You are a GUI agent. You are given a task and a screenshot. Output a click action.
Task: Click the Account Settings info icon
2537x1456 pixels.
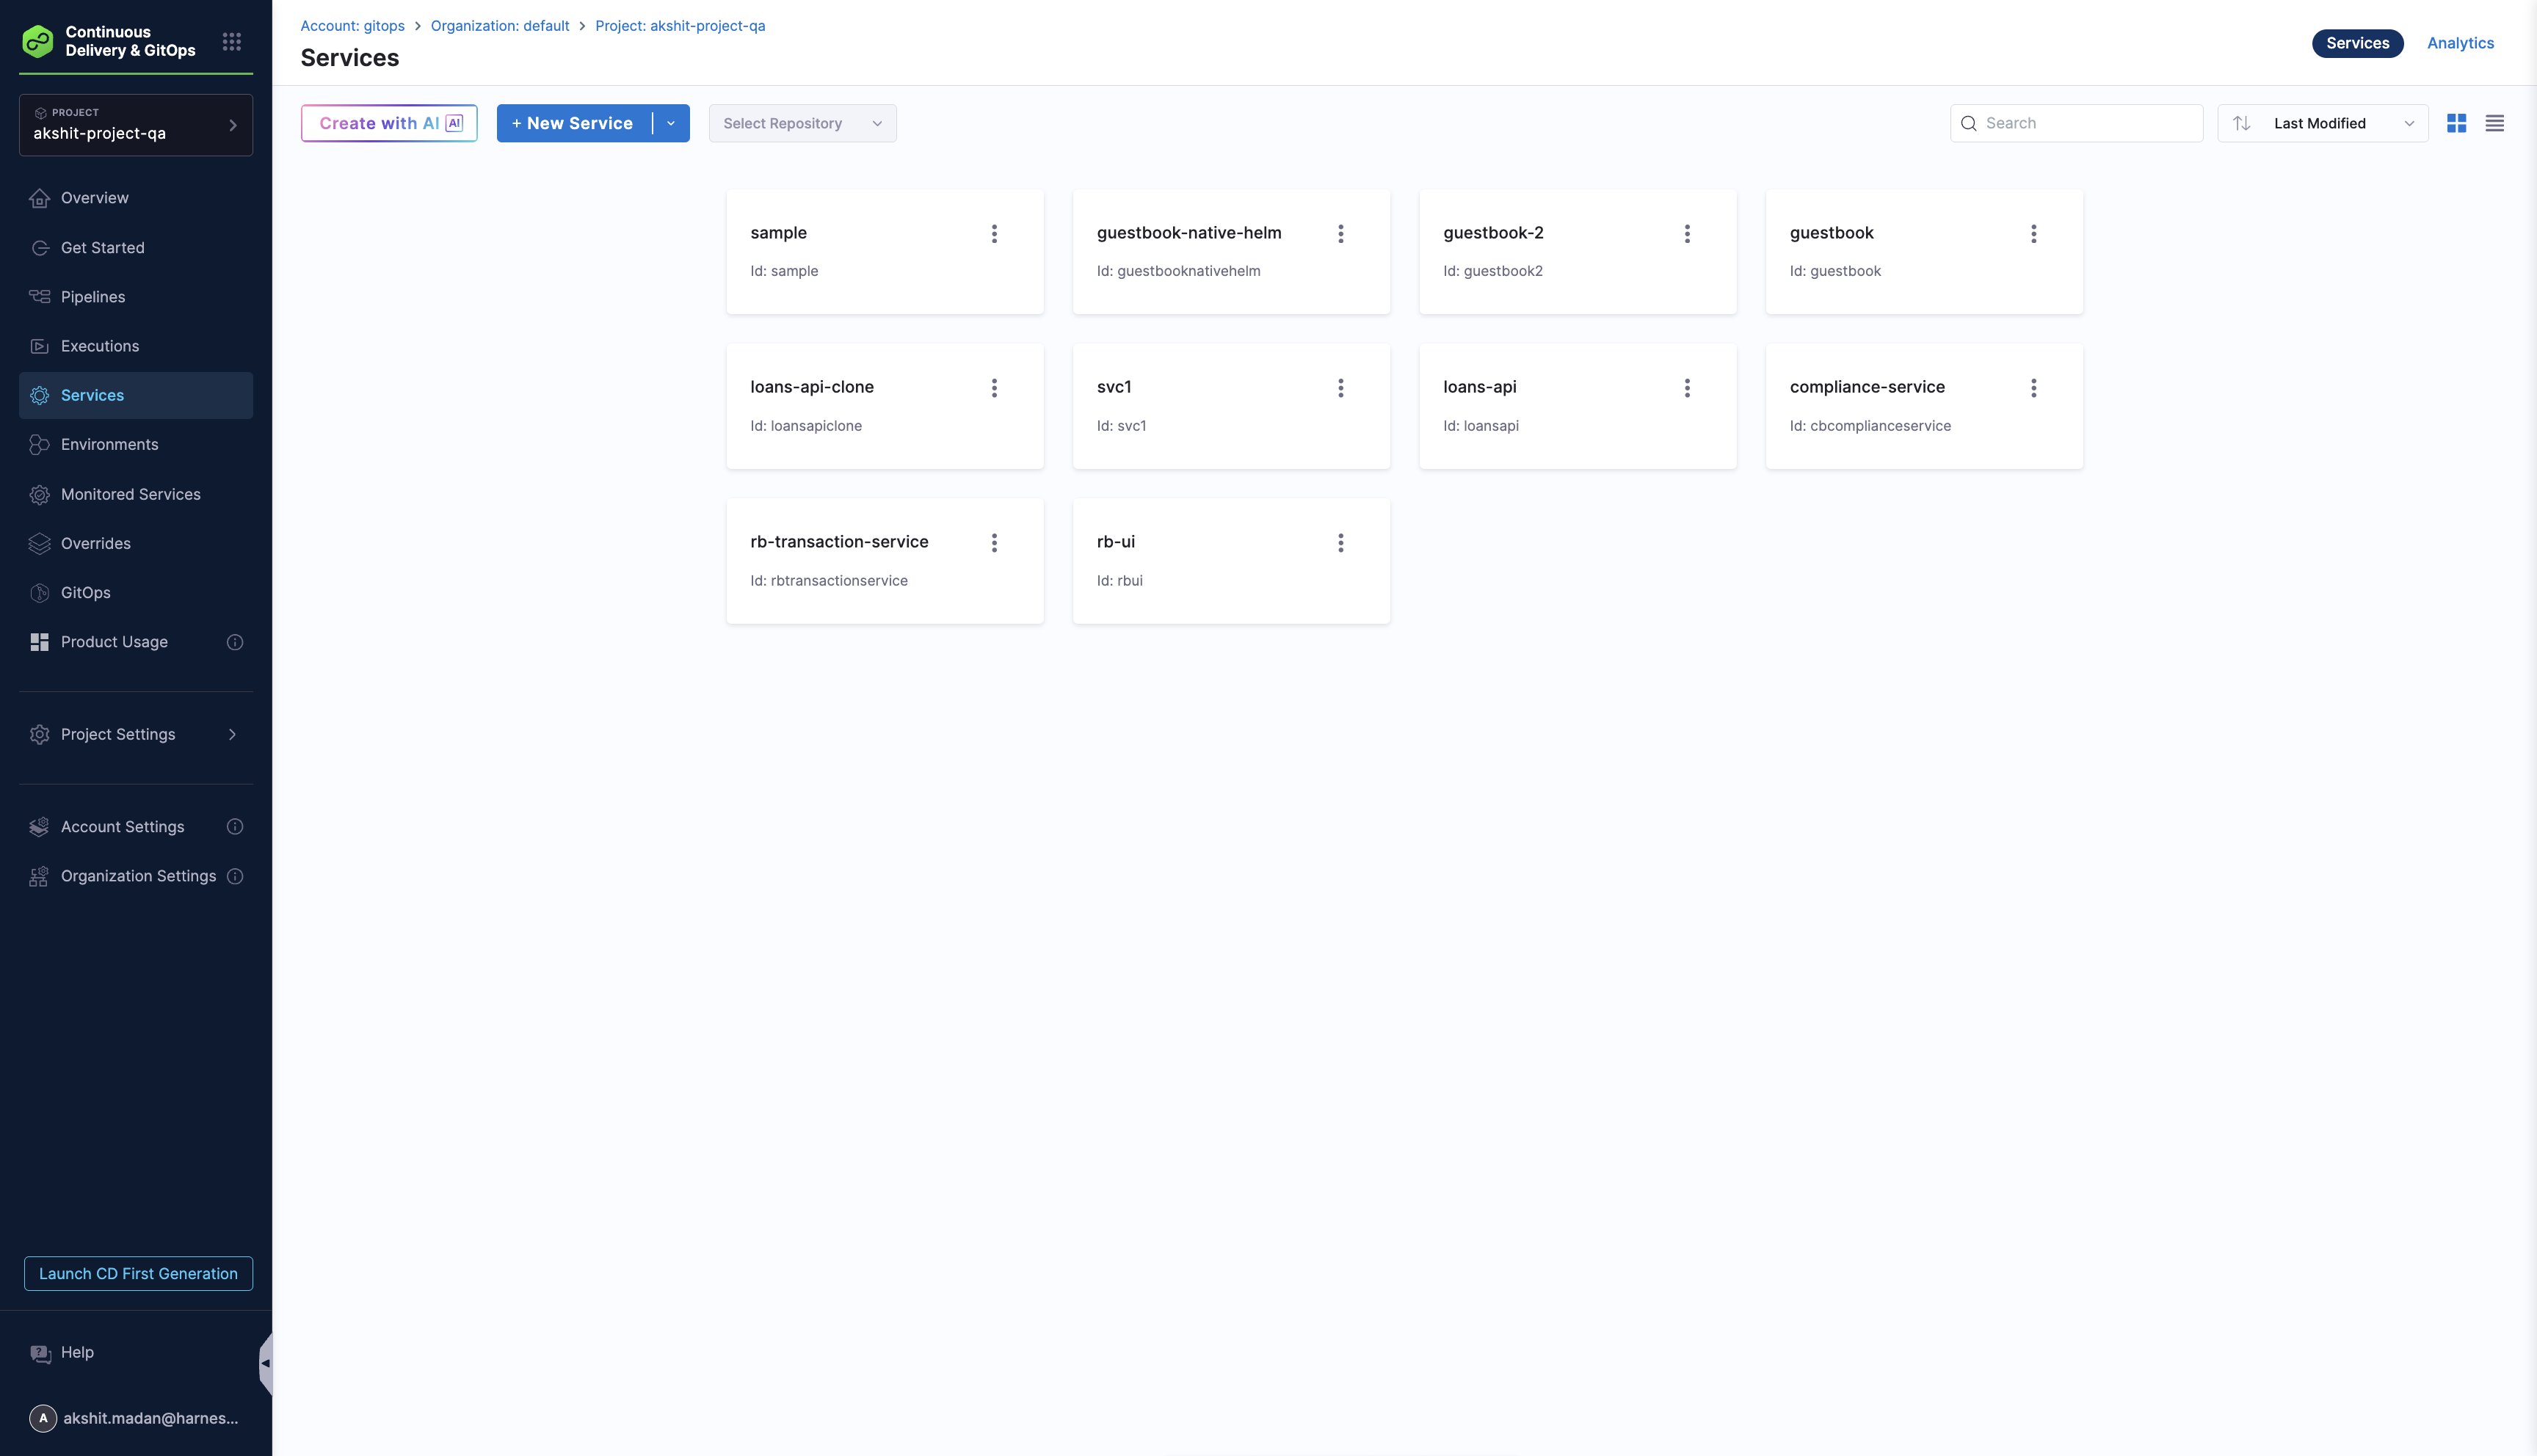point(235,827)
